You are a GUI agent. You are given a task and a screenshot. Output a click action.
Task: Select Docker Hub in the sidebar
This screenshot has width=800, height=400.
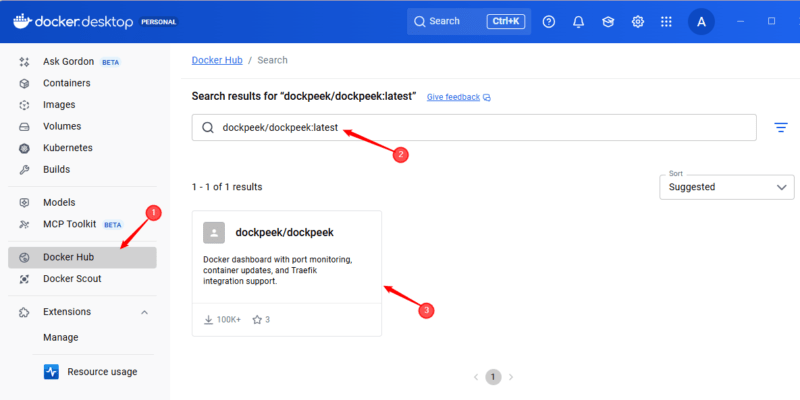point(82,257)
